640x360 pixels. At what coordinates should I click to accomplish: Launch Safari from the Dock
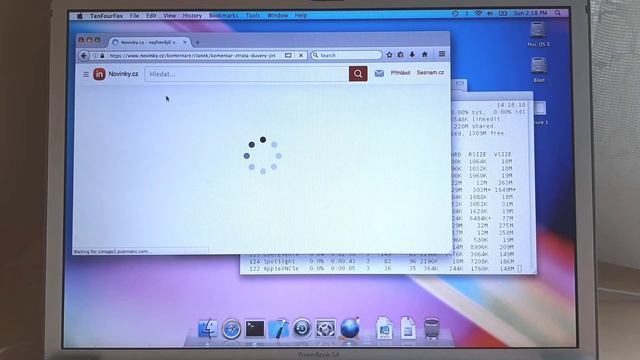click(x=231, y=329)
